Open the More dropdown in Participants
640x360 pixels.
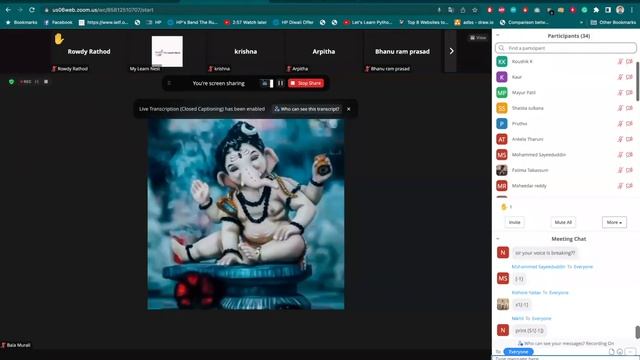click(614, 222)
